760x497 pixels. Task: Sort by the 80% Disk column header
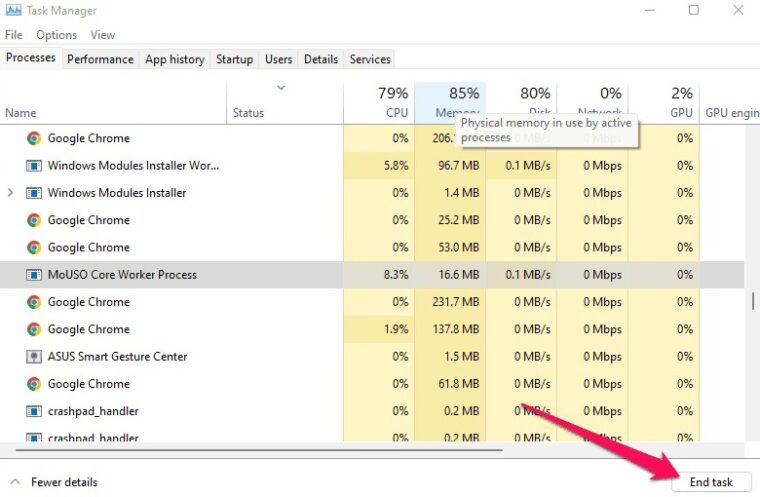click(x=522, y=103)
